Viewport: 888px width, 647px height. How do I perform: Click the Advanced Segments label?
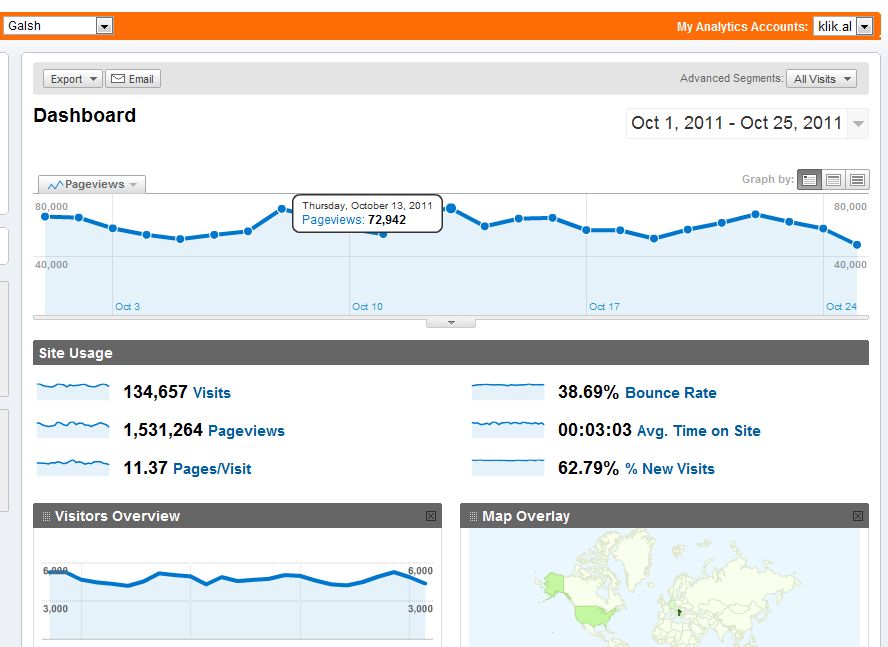pyautogui.click(x=732, y=78)
